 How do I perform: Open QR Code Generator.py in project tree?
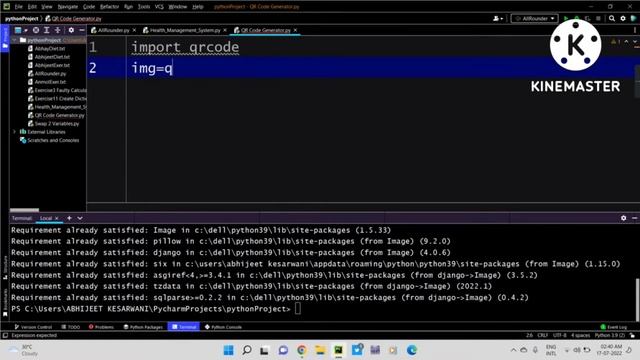(x=56, y=115)
